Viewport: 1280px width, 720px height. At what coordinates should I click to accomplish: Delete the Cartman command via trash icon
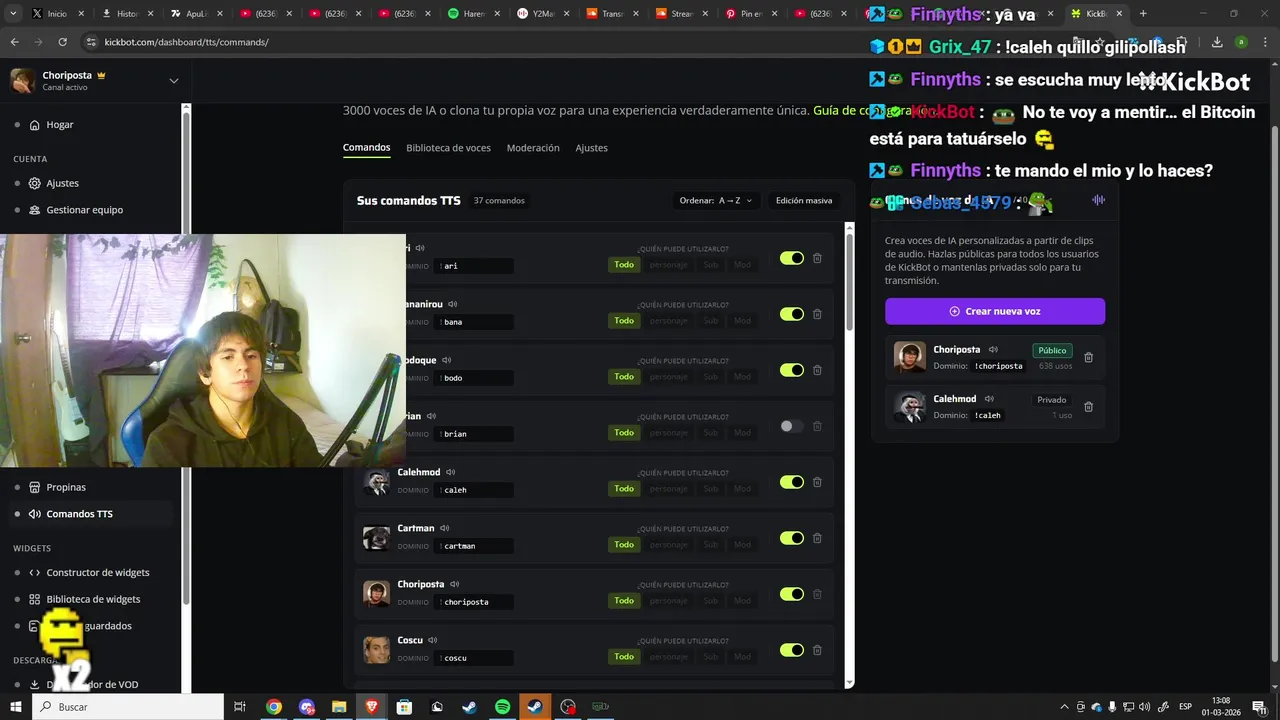(817, 538)
